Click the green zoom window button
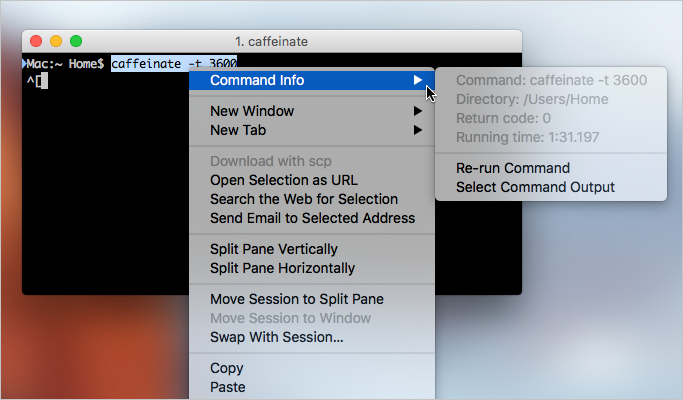This screenshot has height=400, width=683. (x=76, y=41)
